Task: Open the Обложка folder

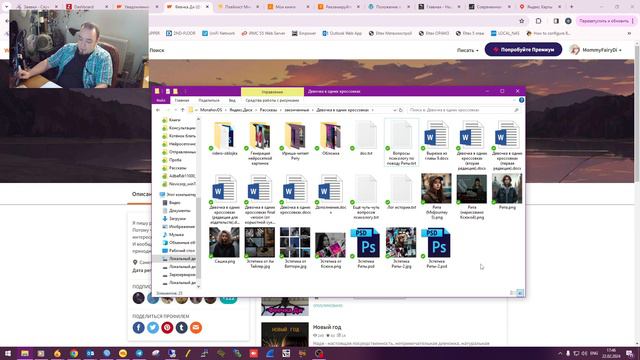Action: click(x=330, y=139)
